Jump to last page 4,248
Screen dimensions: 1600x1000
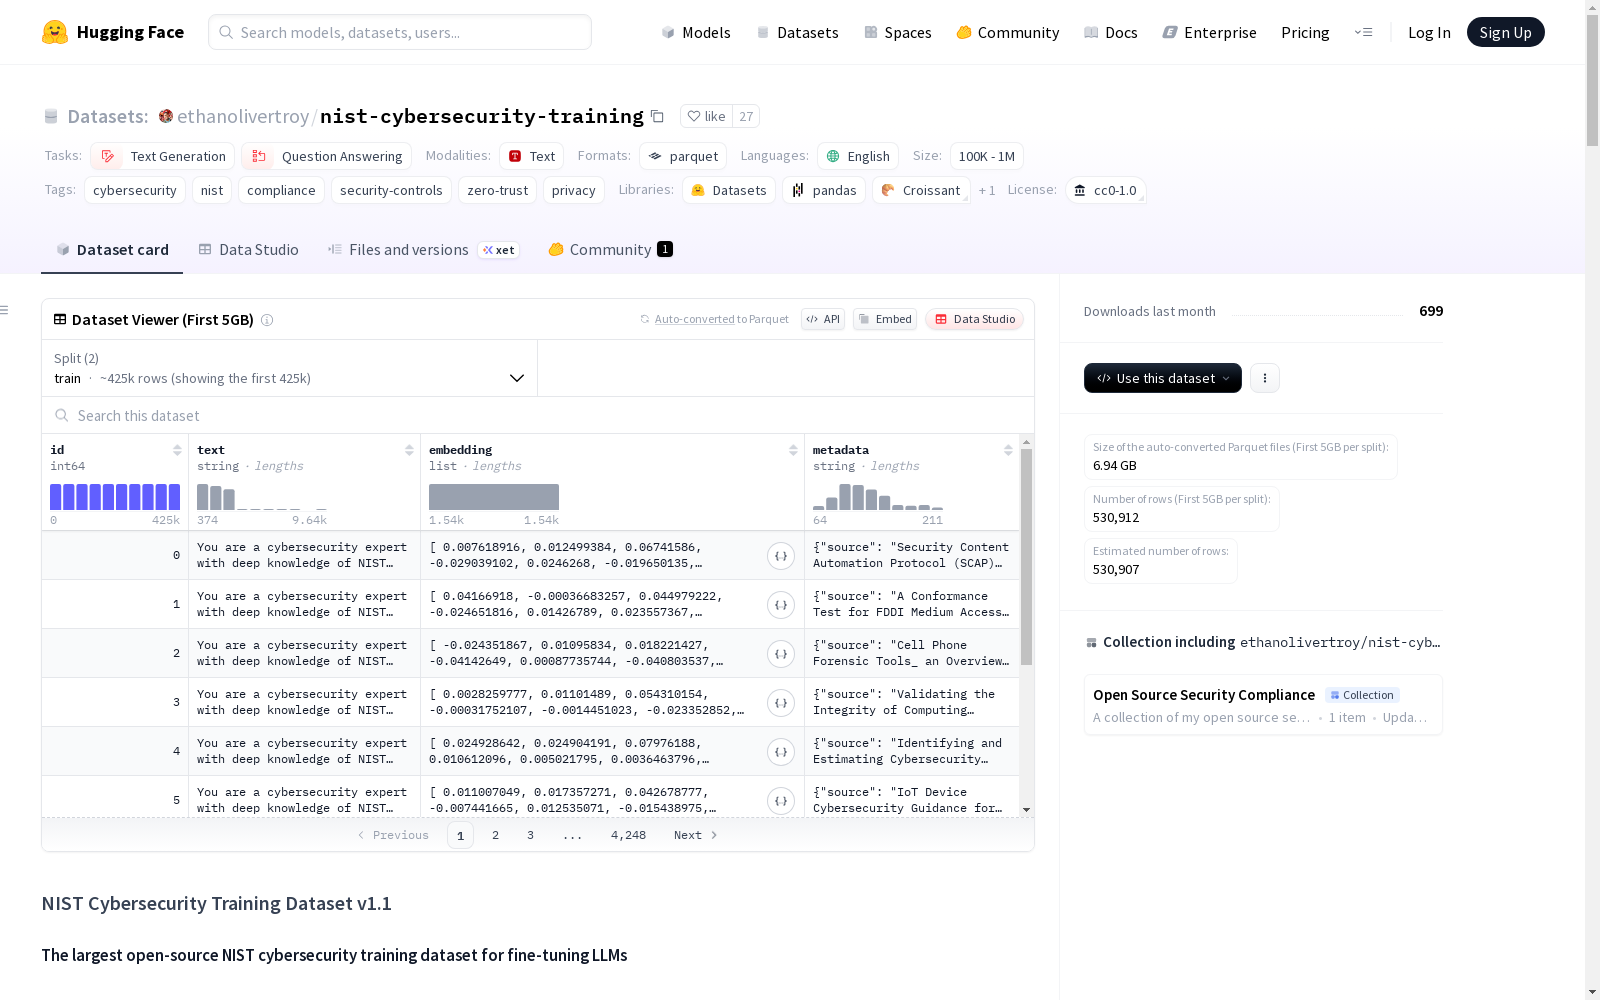point(628,835)
